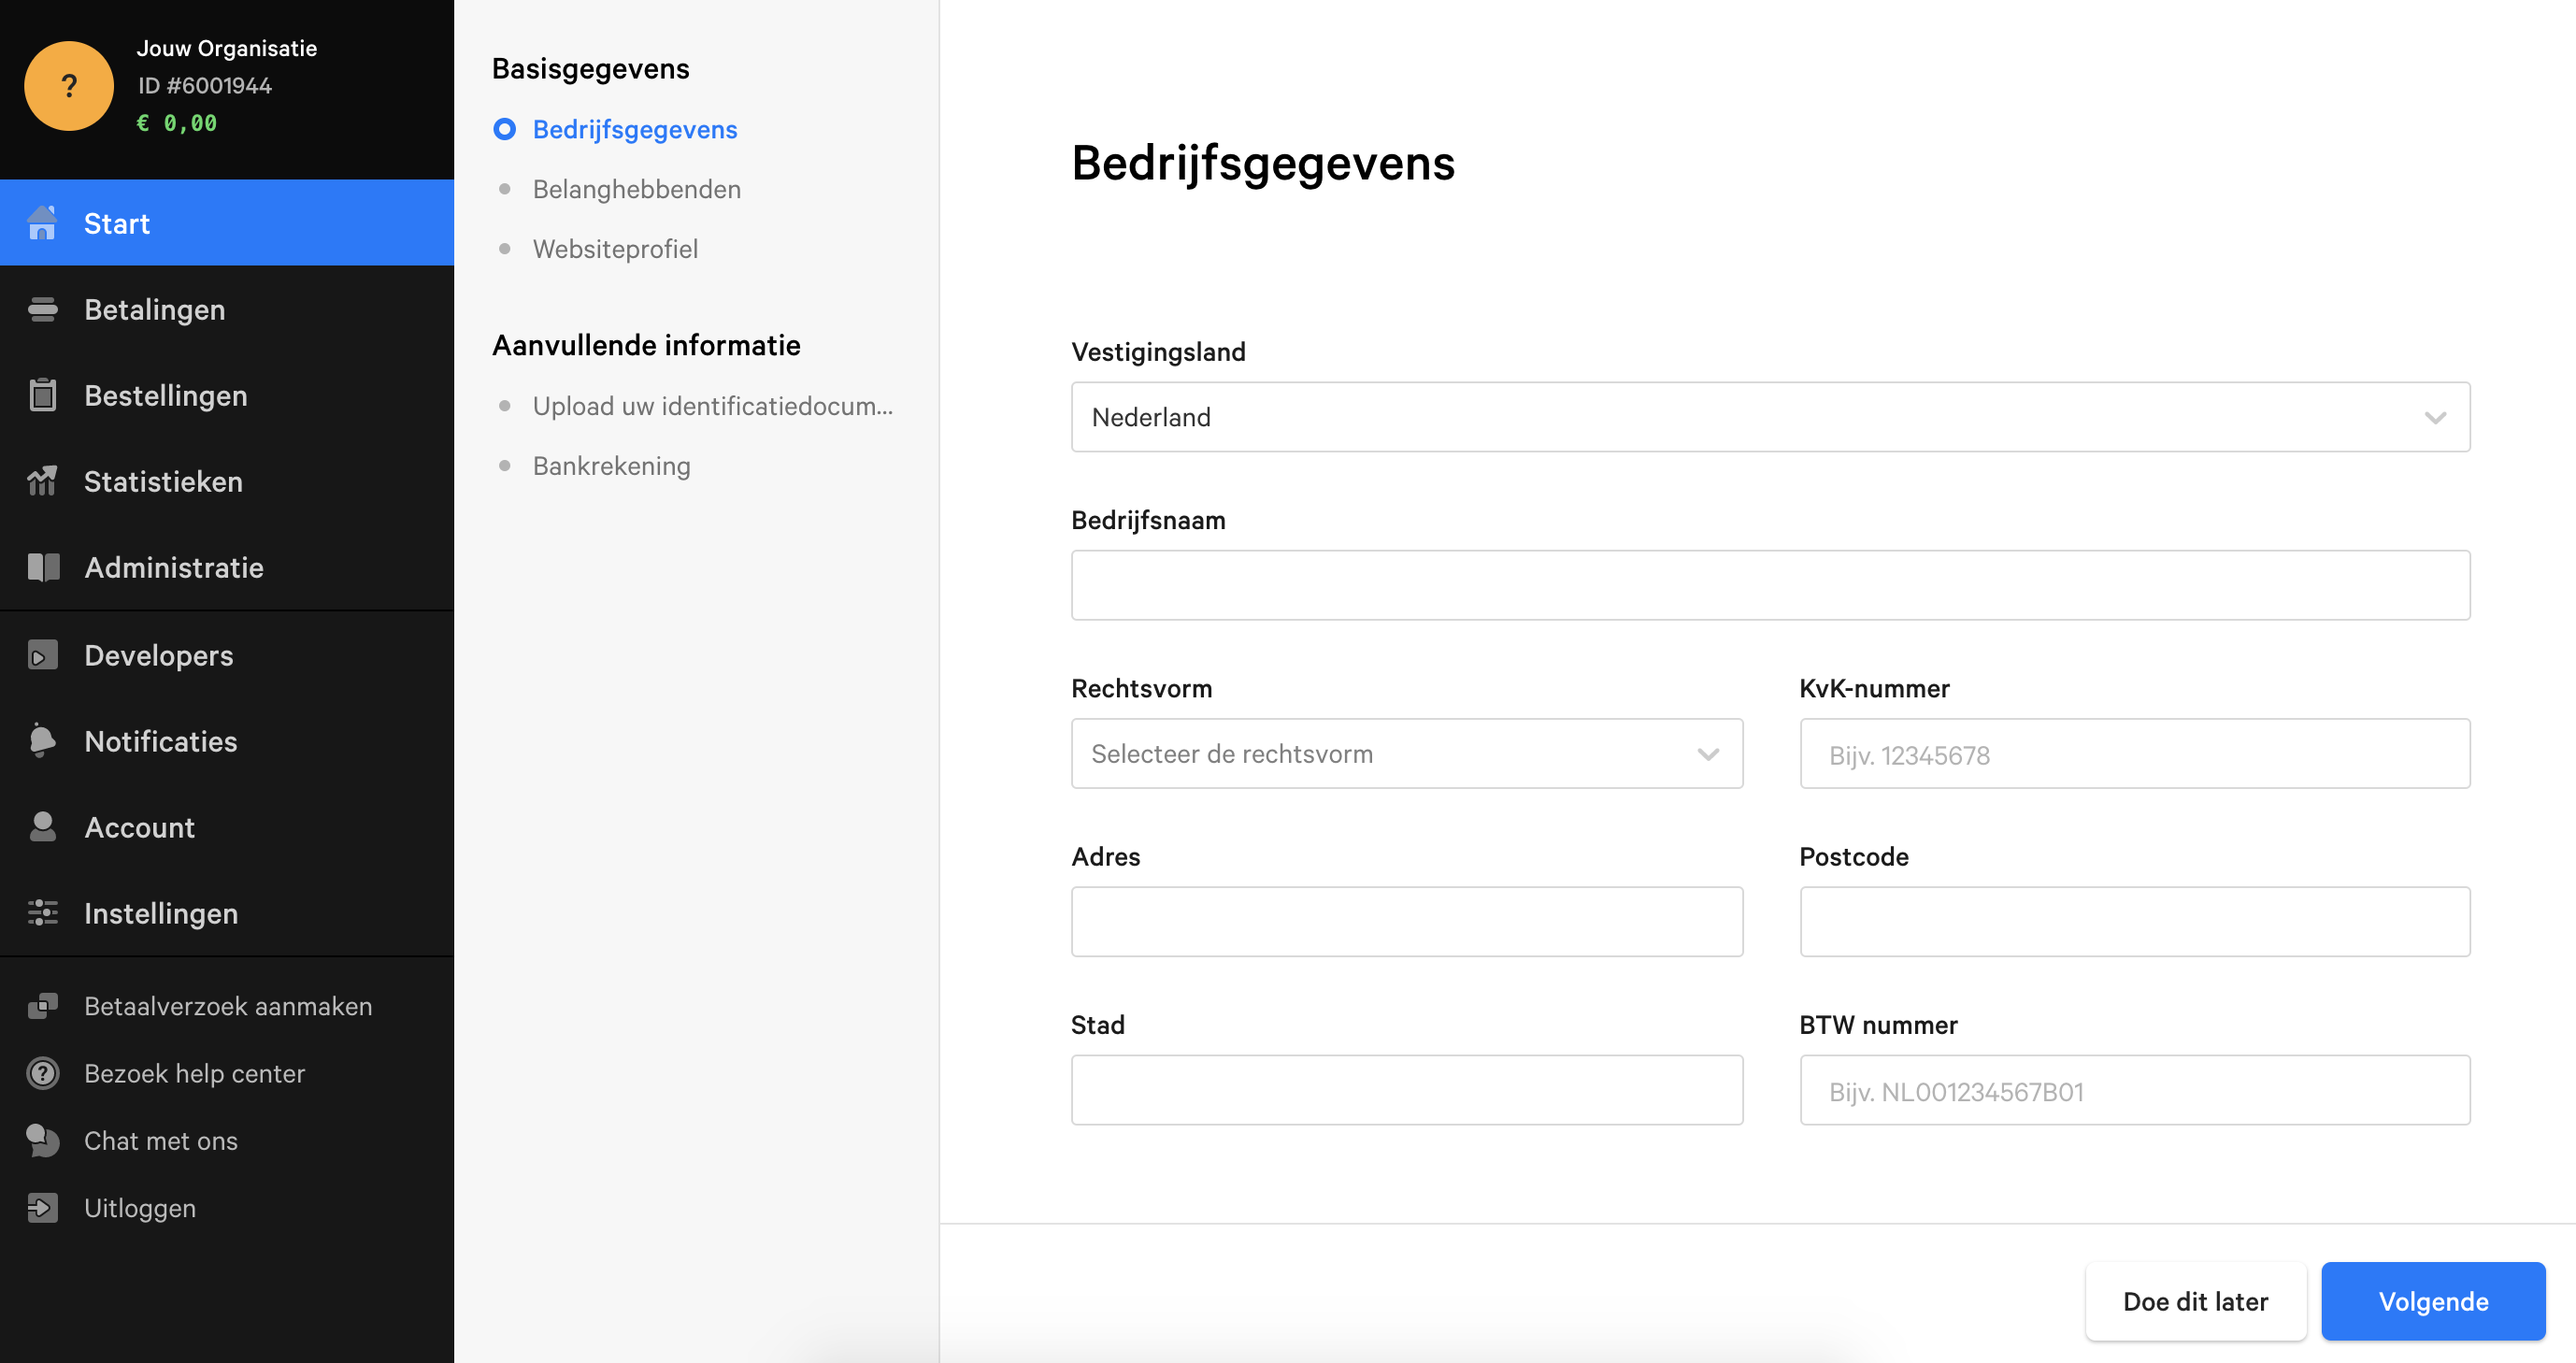Click the Bedrijfsgegevens step circle indicator
The width and height of the screenshot is (2576, 1363).
click(x=504, y=130)
